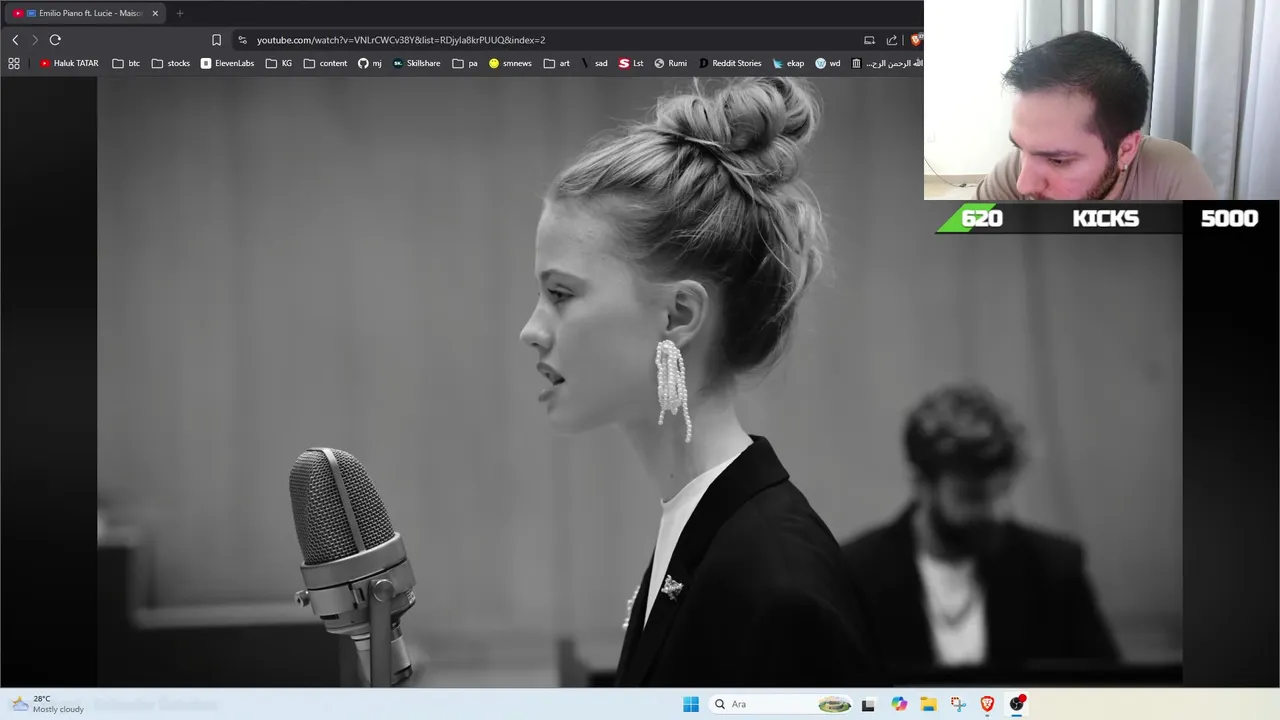Switch to Brave browser on taskbar

pos(987,704)
